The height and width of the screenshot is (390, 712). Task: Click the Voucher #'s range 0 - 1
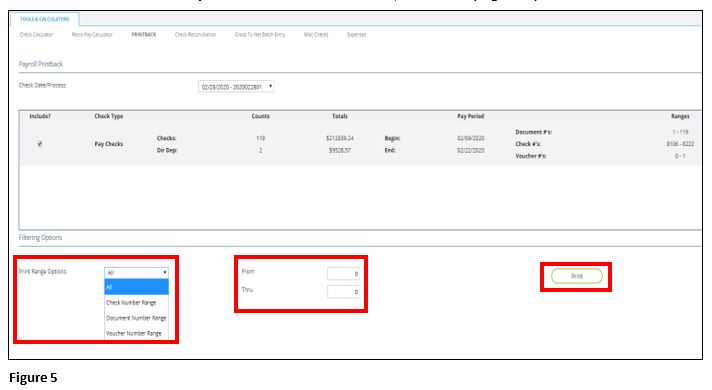coord(680,156)
